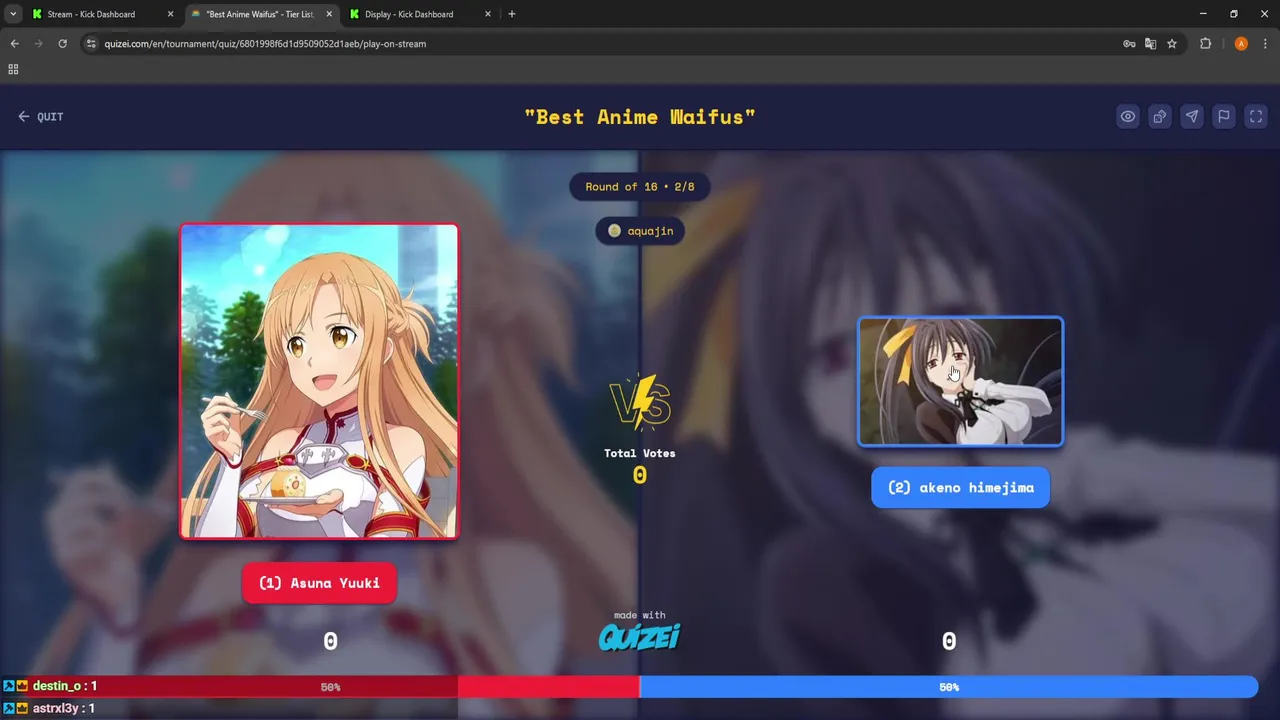Open the browser extensions puzzle icon
Image resolution: width=1280 pixels, height=720 pixels.
(1205, 44)
